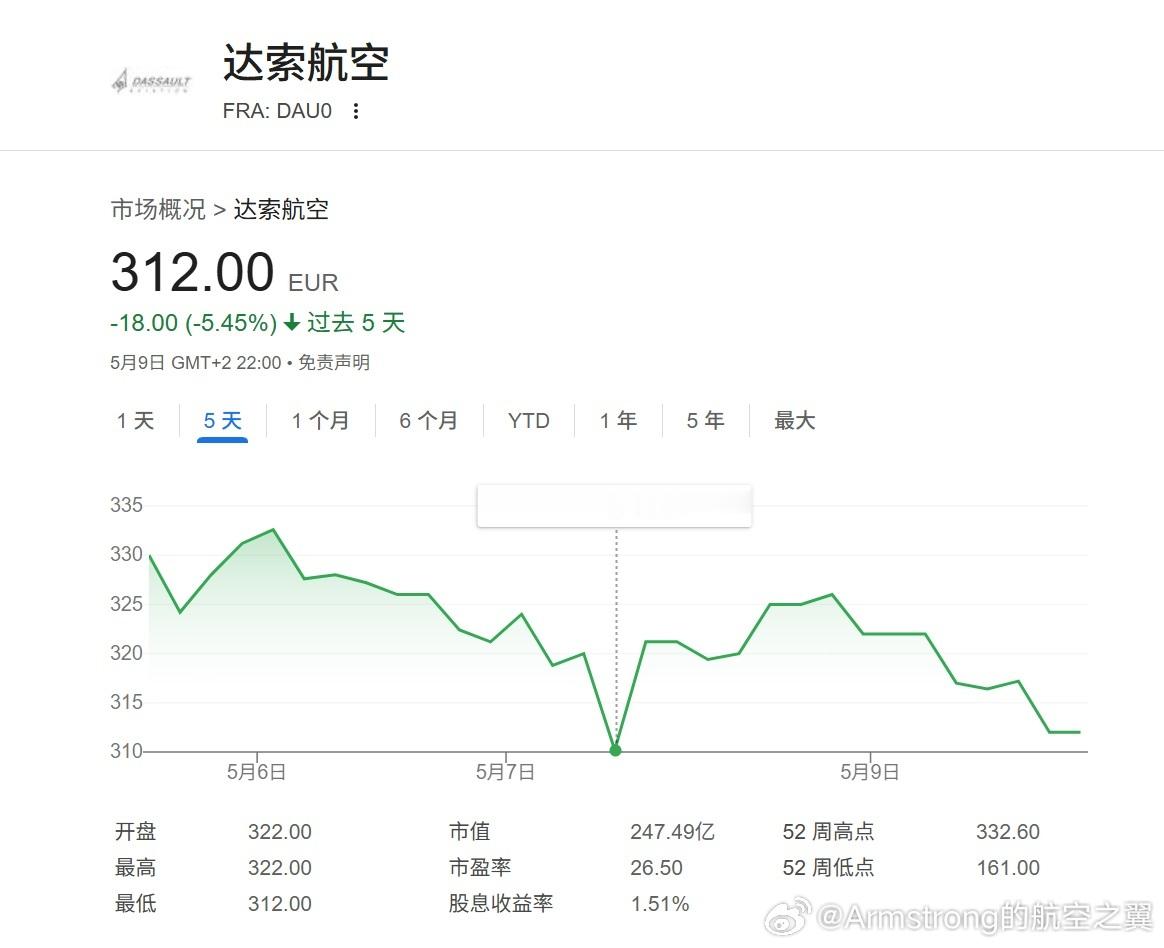
Task: Click the -18.00 (-5.45%) change value
Action: 193,323
